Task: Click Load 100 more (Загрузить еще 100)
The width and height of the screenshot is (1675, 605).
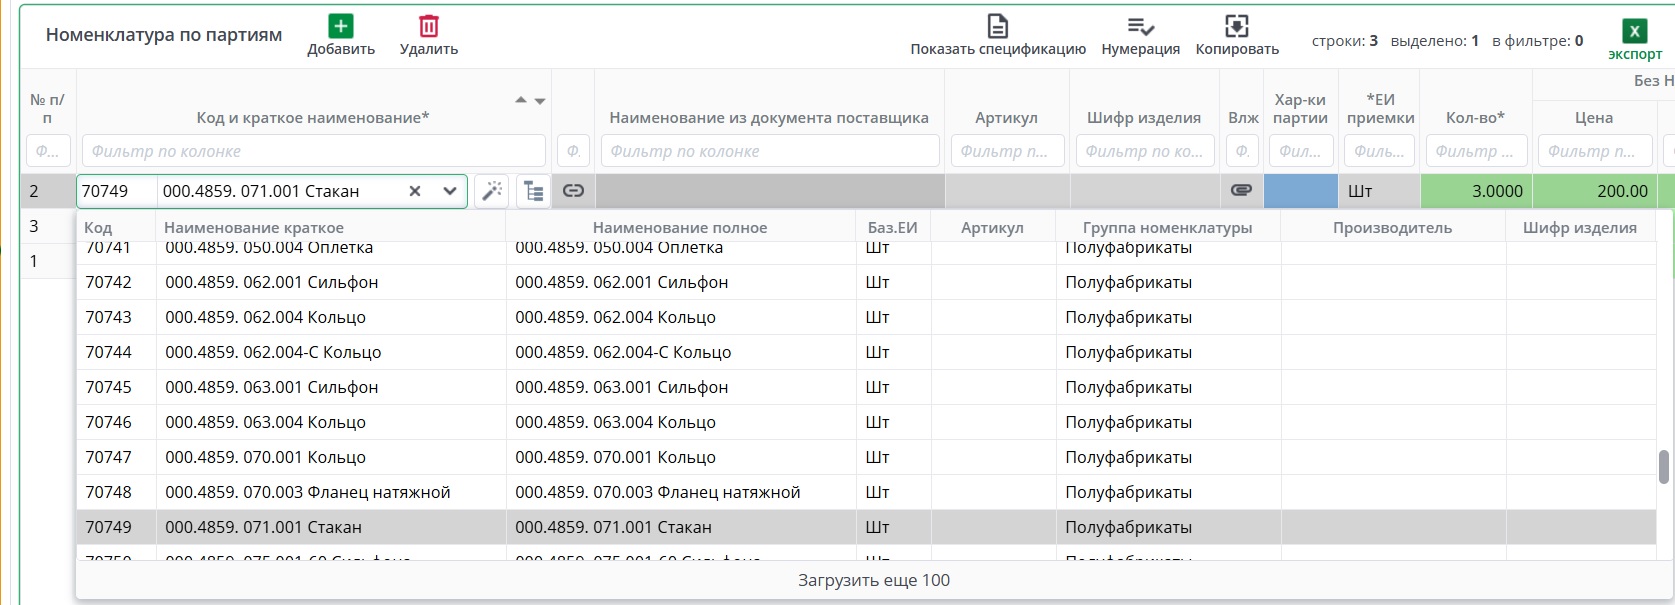Action: pyautogui.click(x=873, y=580)
